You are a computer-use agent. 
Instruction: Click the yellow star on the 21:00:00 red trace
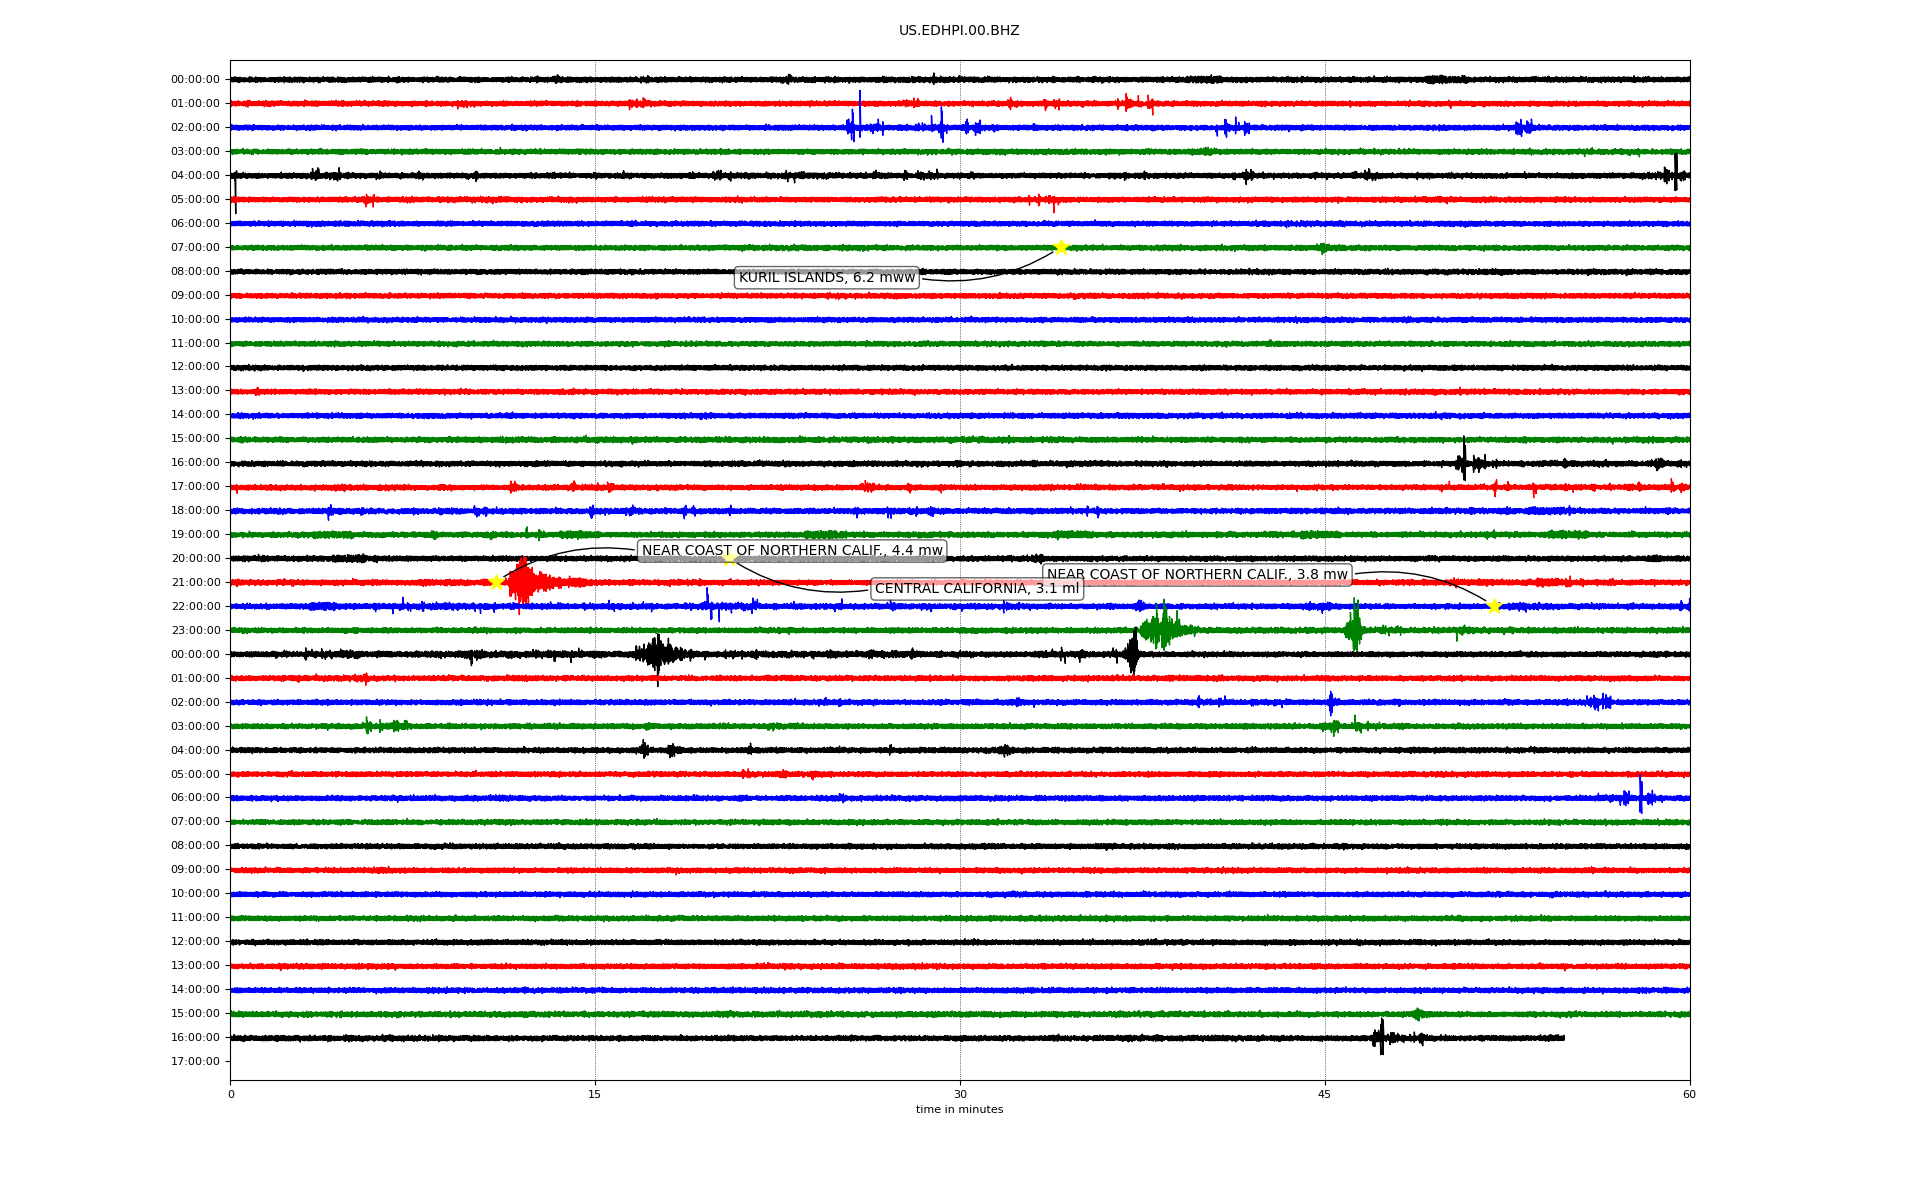[496, 582]
